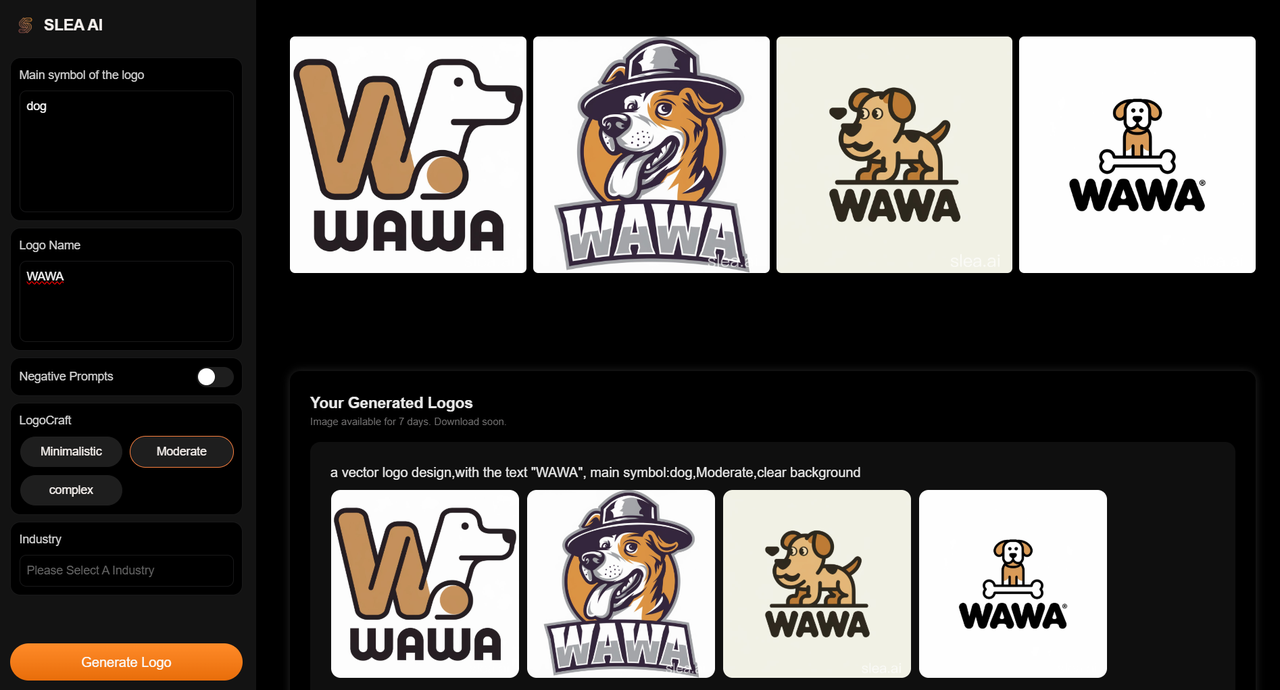This screenshot has height=690, width=1280.
Task: Open the large beige cartoon puppy logo
Action: pyautogui.click(x=894, y=155)
